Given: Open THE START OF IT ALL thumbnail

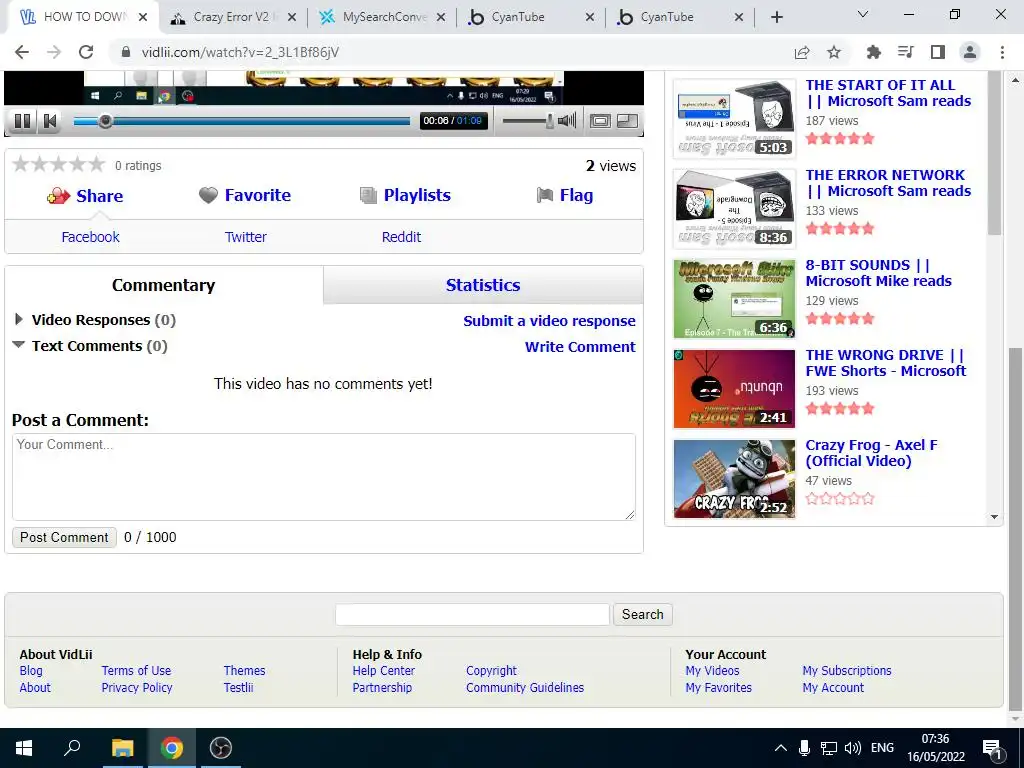Looking at the screenshot, I should coord(735,118).
